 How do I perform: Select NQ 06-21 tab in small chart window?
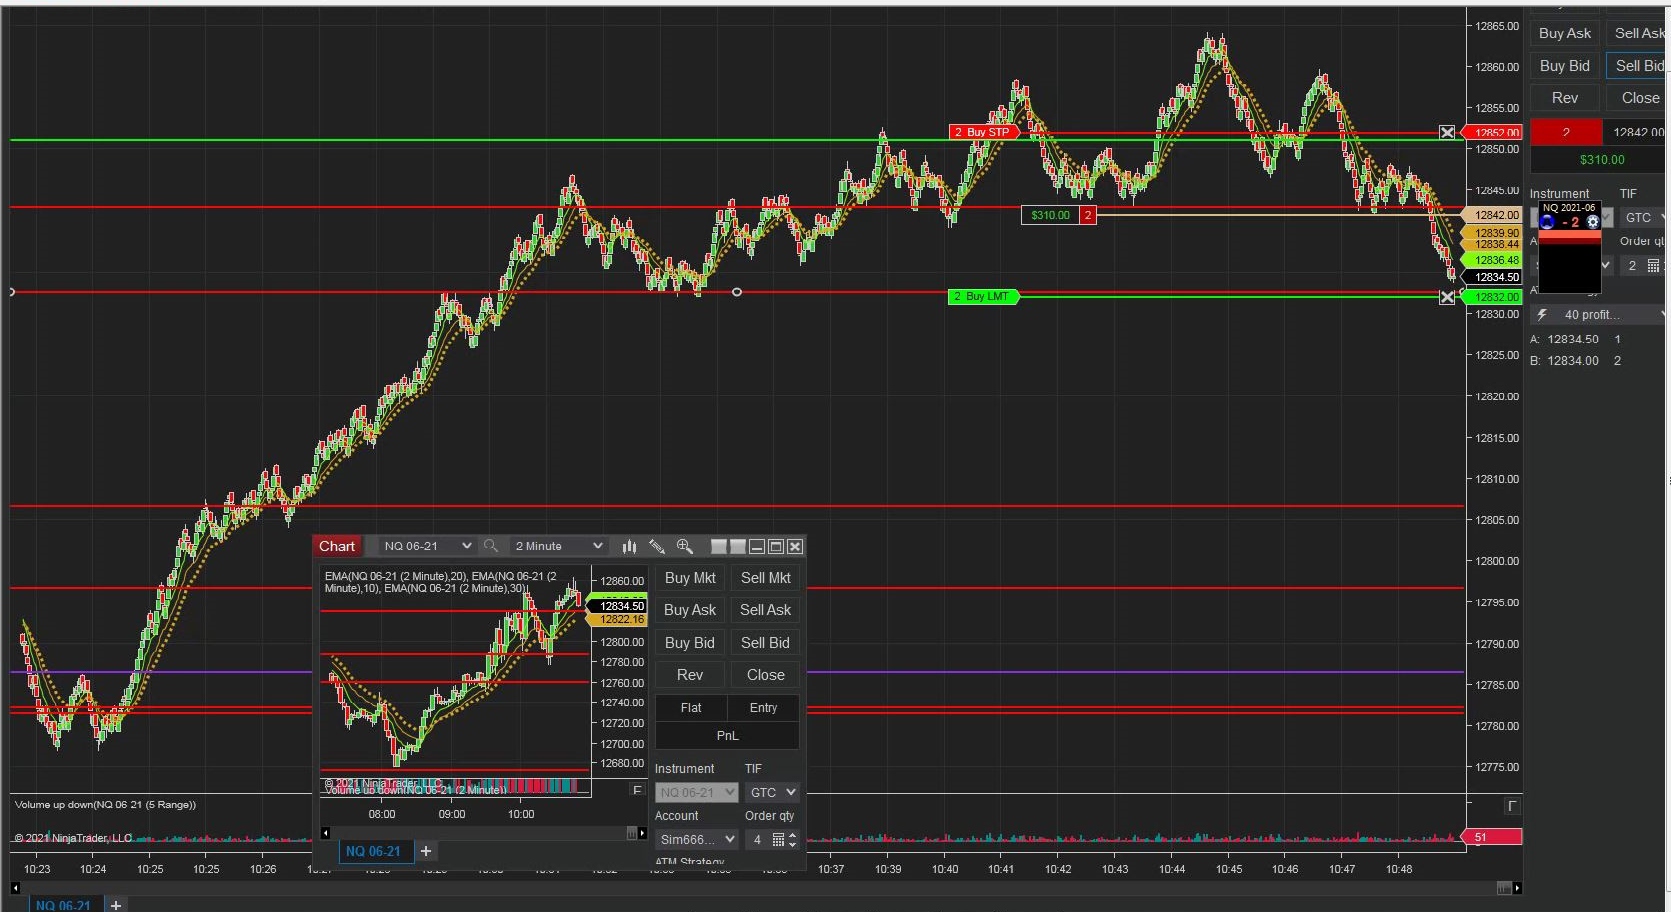(372, 851)
